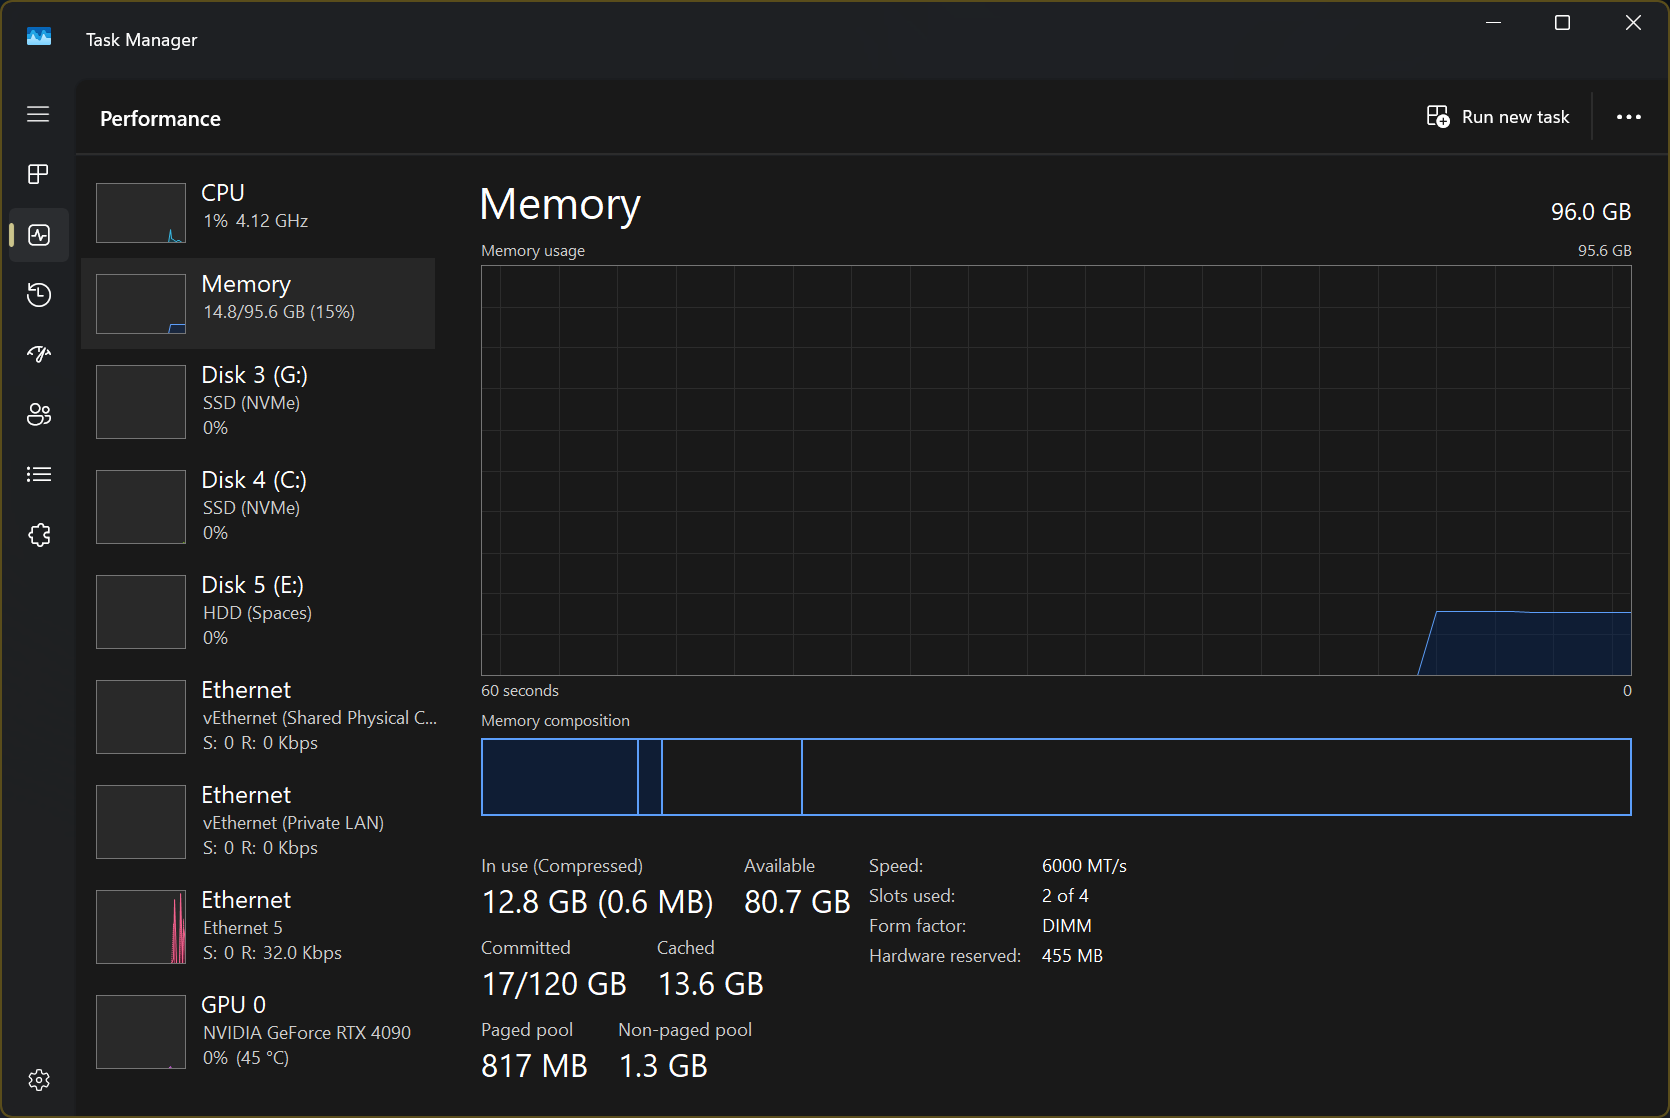Select the Performance page icon
This screenshot has width=1670, height=1118.
click(x=38, y=235)
